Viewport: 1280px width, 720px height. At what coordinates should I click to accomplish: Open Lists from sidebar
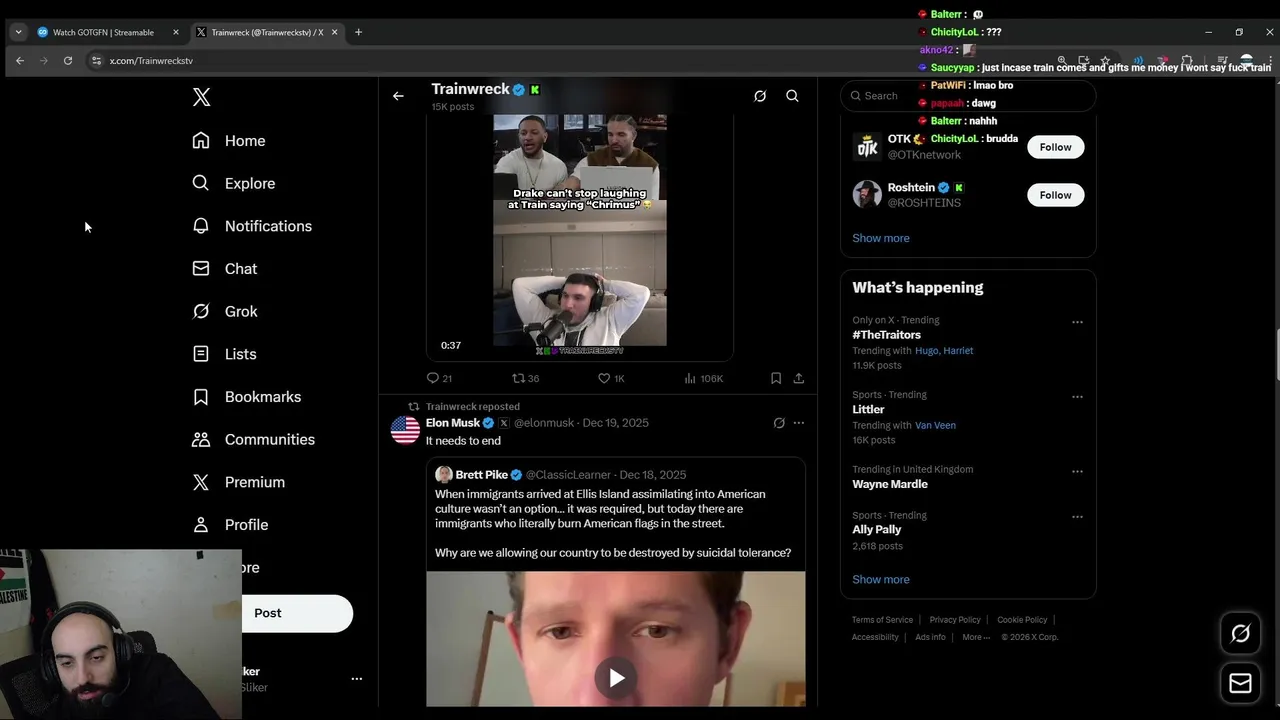(224, 354)
